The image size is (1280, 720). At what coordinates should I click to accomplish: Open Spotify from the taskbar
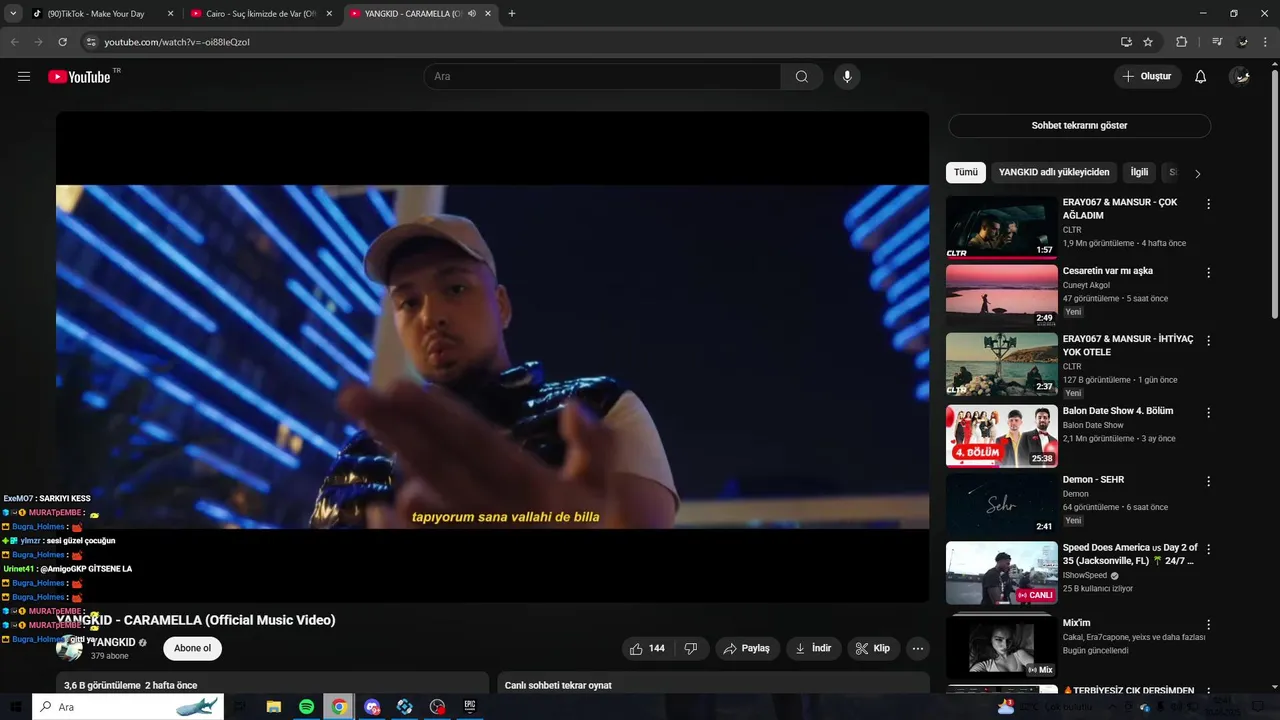pos(306,707)
